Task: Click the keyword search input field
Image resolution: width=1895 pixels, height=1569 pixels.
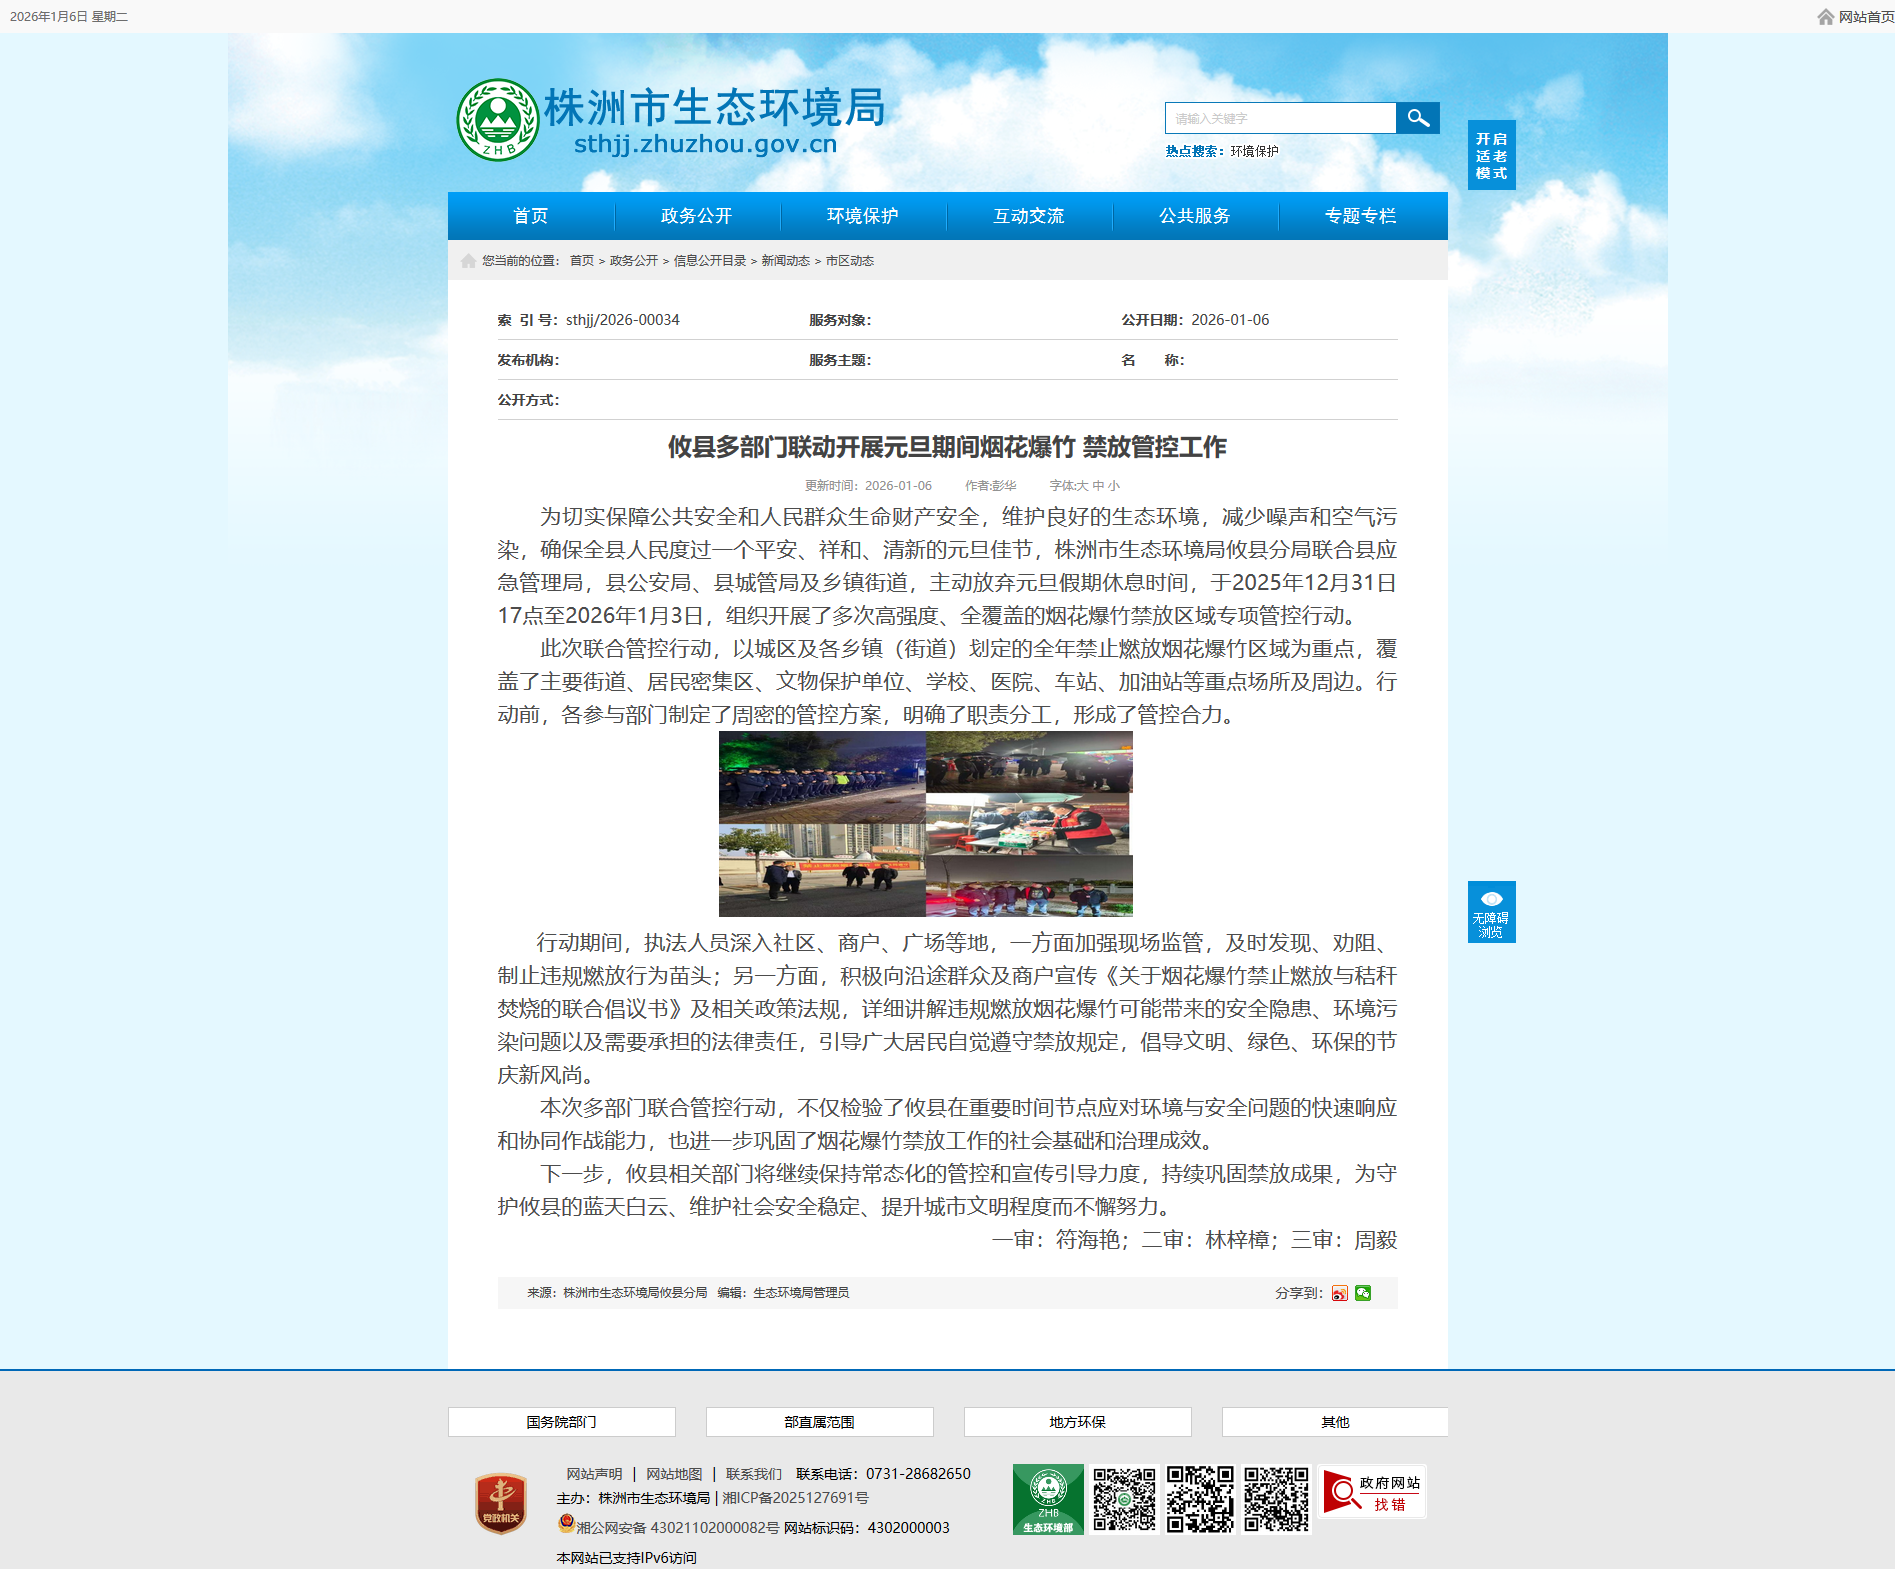Action: point(1280,118)
